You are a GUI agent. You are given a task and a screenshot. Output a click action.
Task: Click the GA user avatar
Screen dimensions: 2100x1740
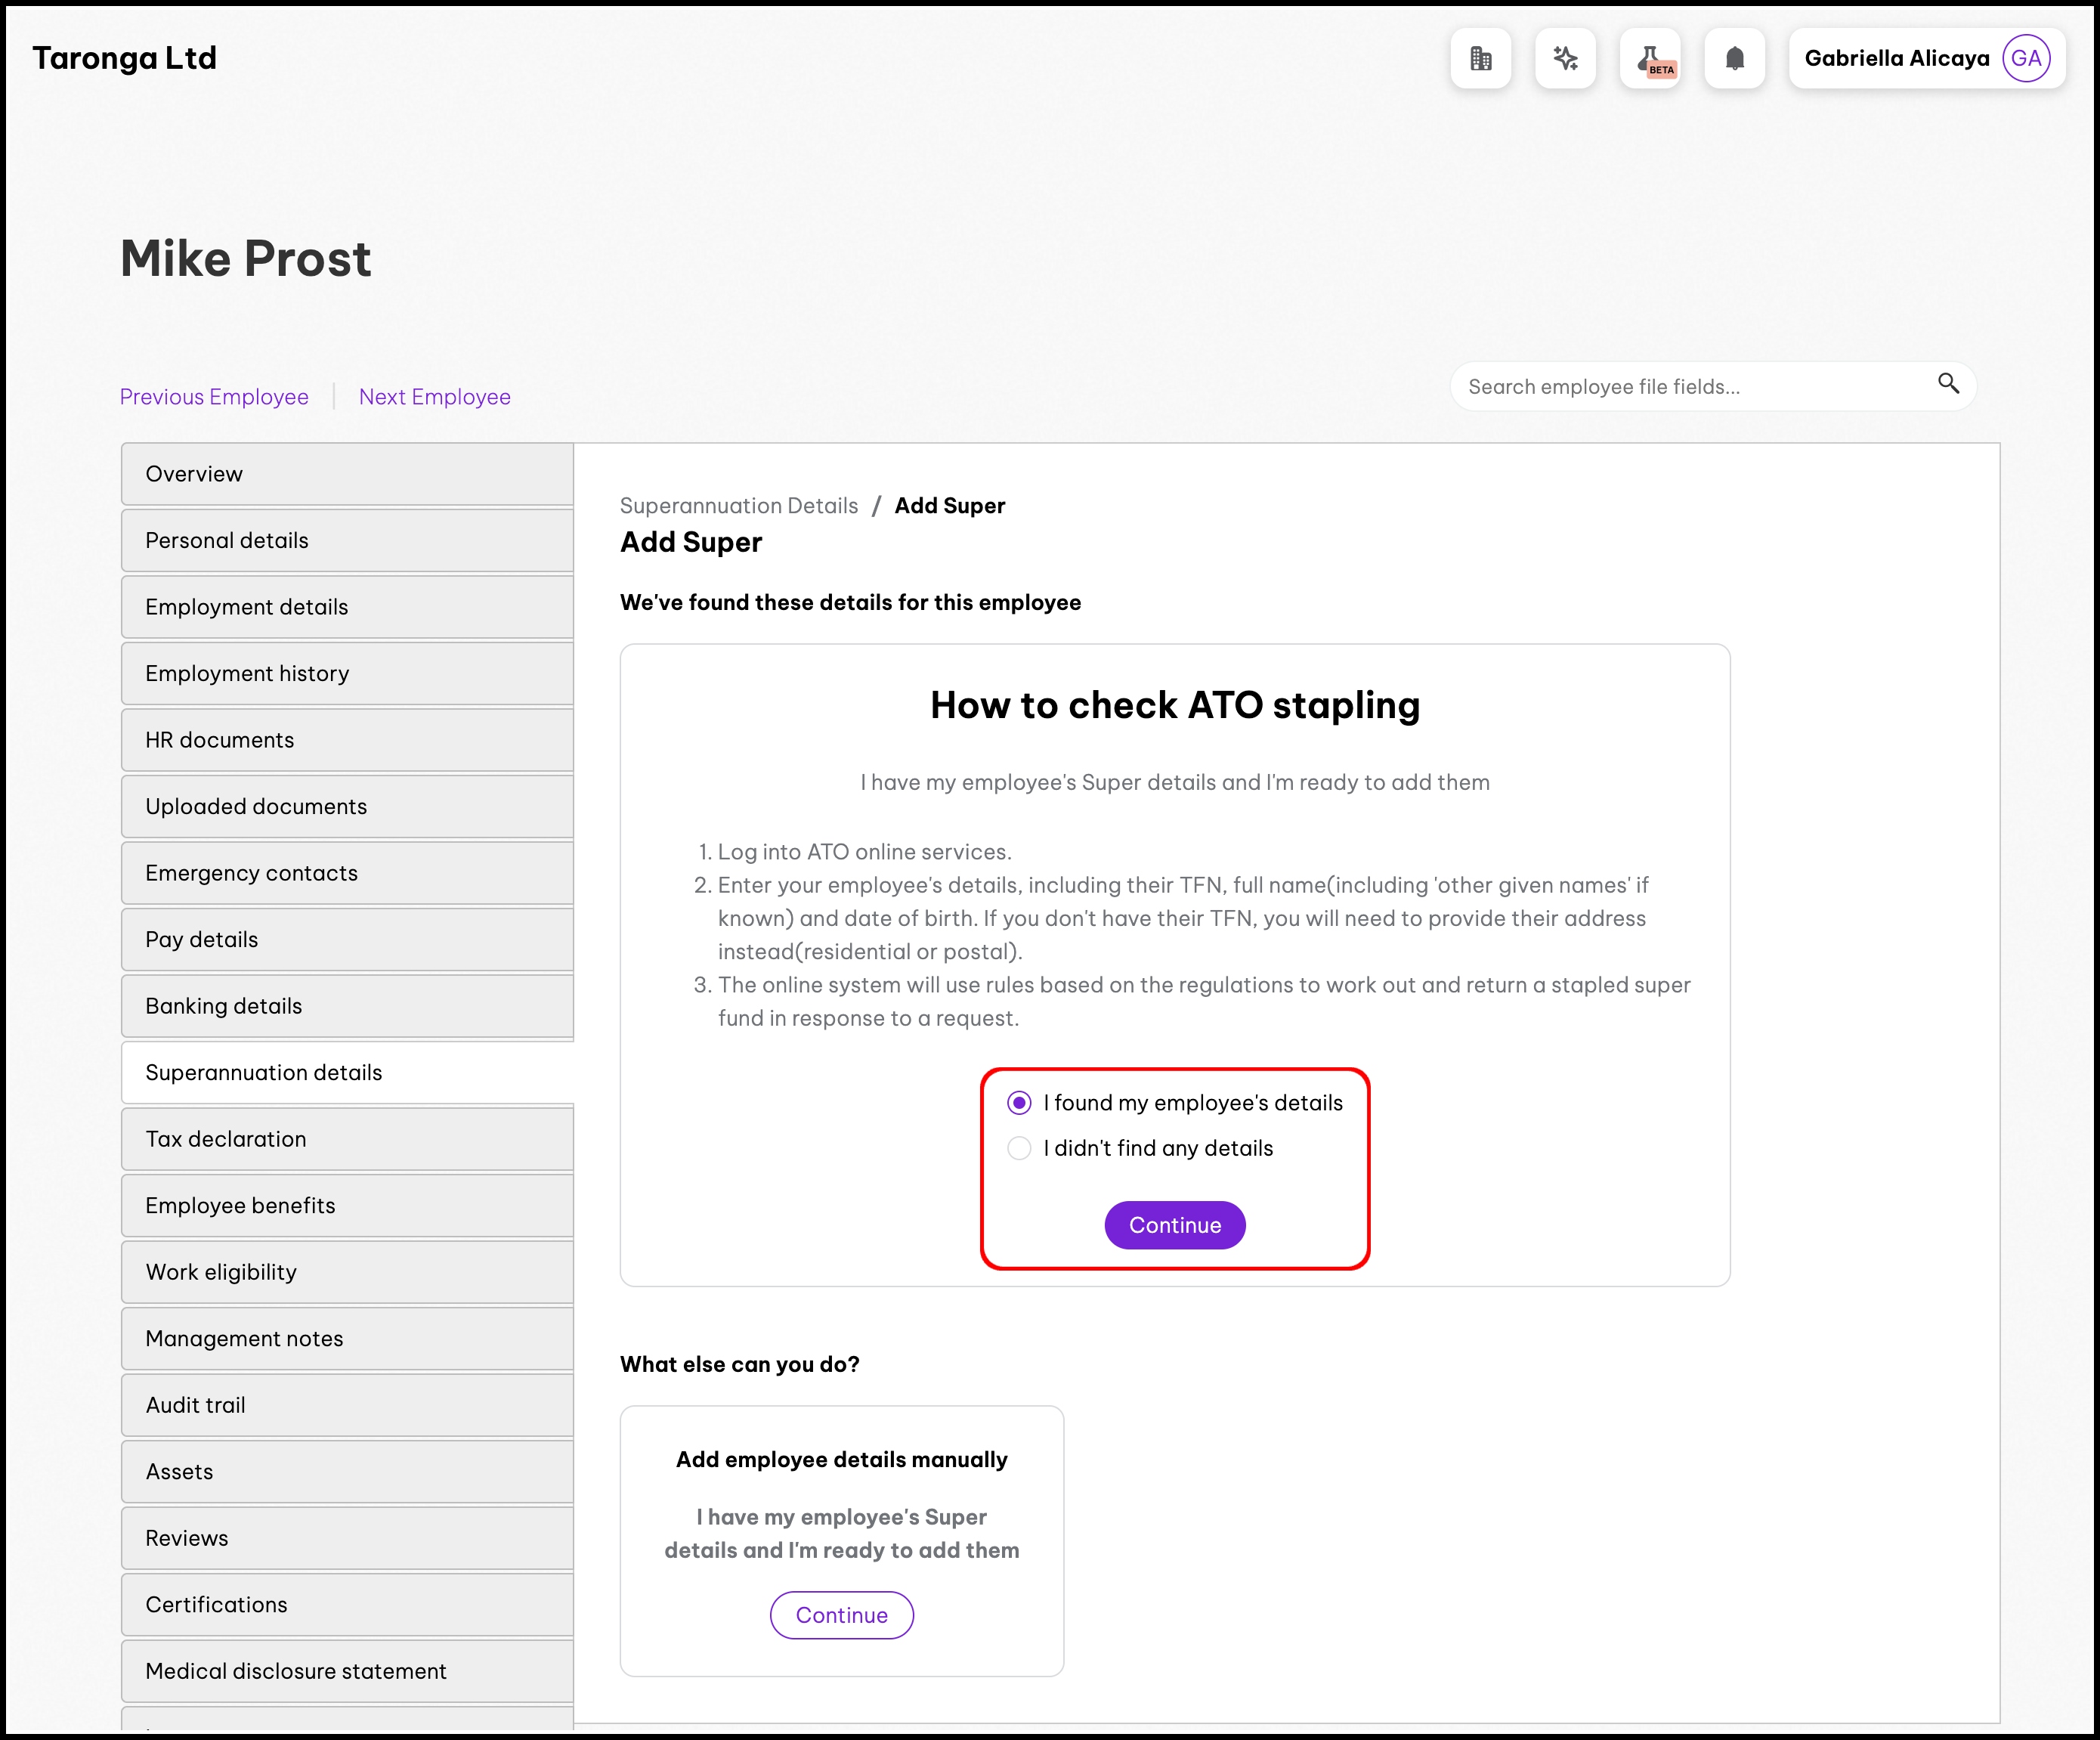[2026, 59]
